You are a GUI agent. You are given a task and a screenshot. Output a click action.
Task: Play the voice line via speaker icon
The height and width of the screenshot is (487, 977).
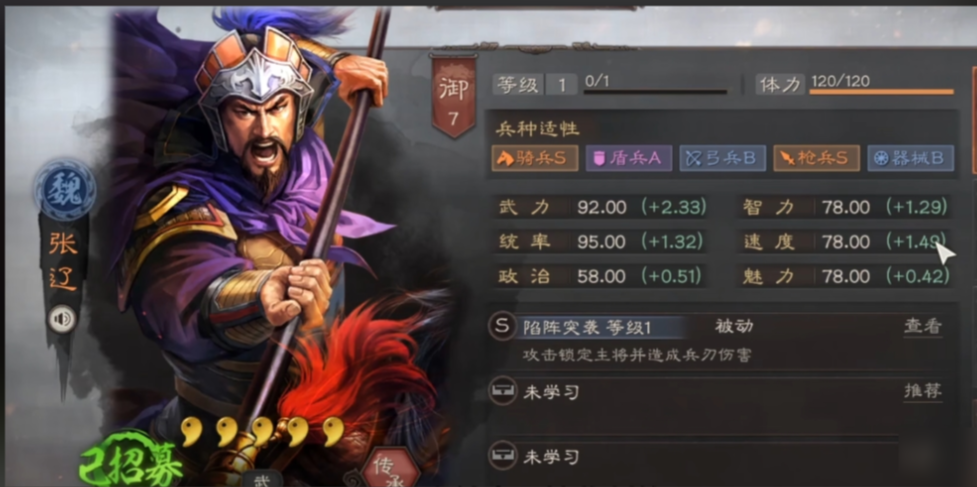(62, 320)
